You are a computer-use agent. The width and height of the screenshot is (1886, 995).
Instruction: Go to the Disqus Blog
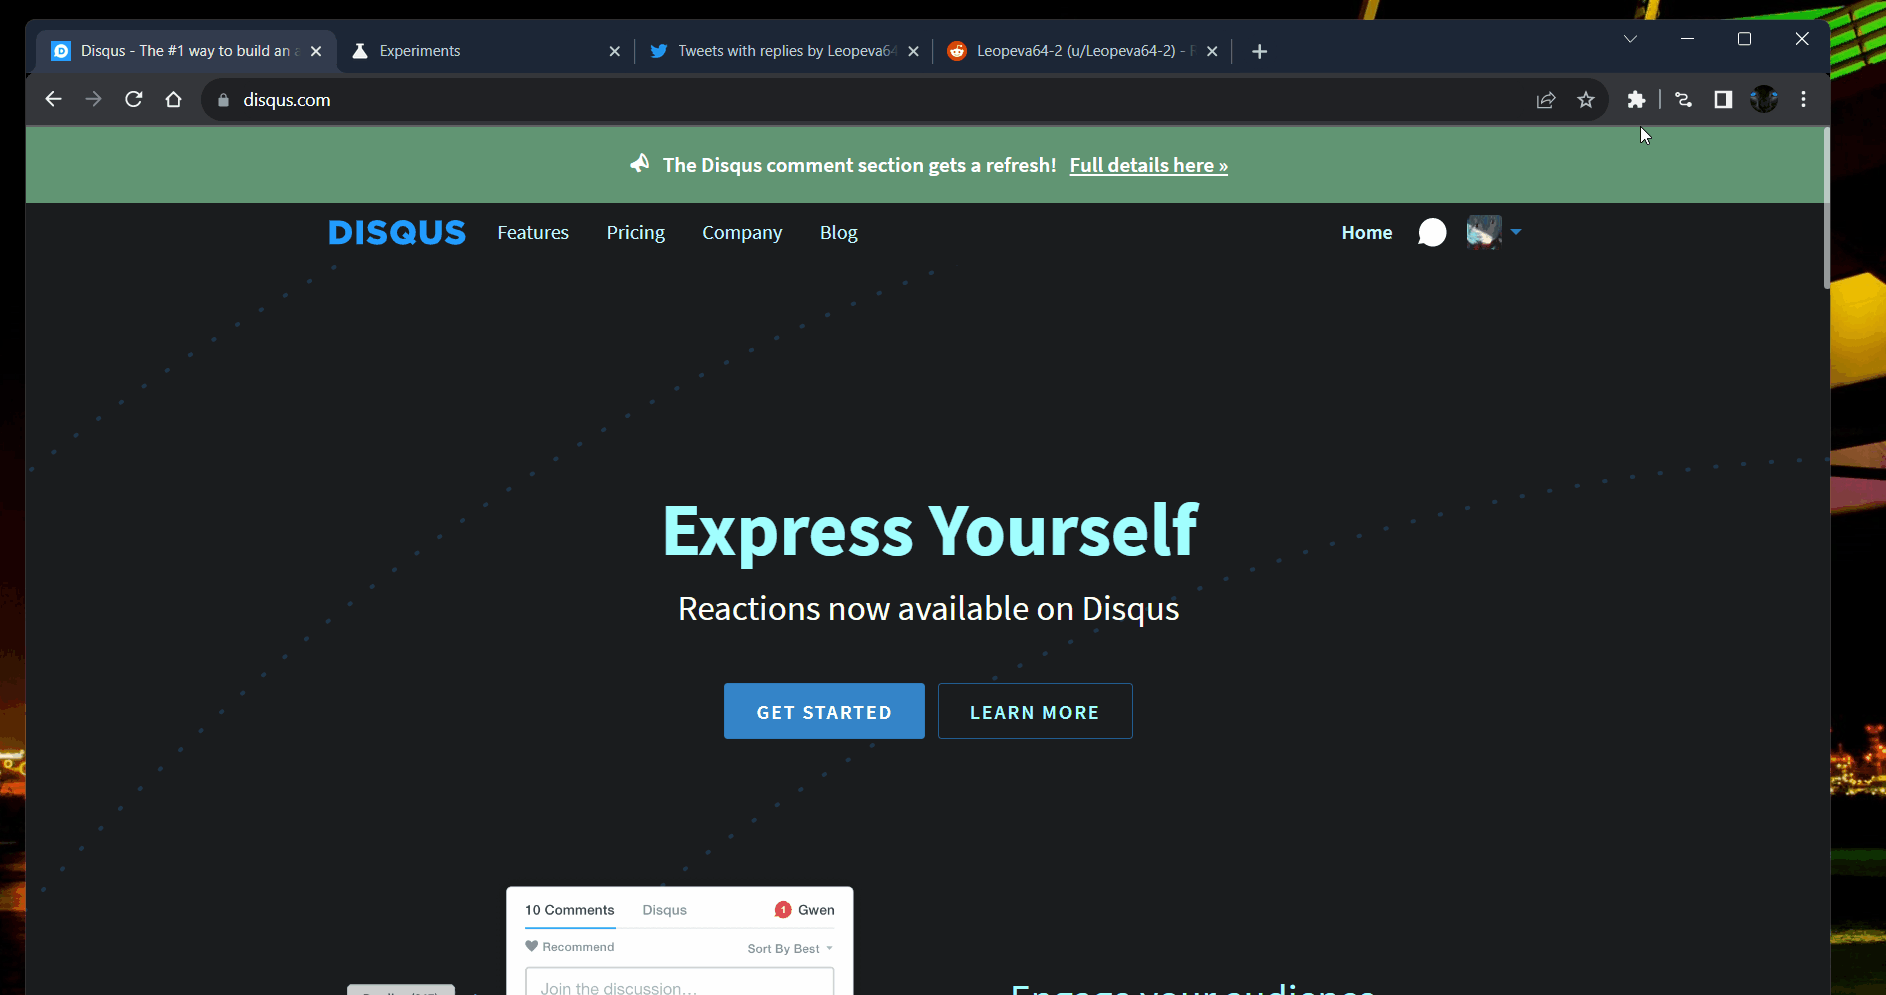point(839,232)
